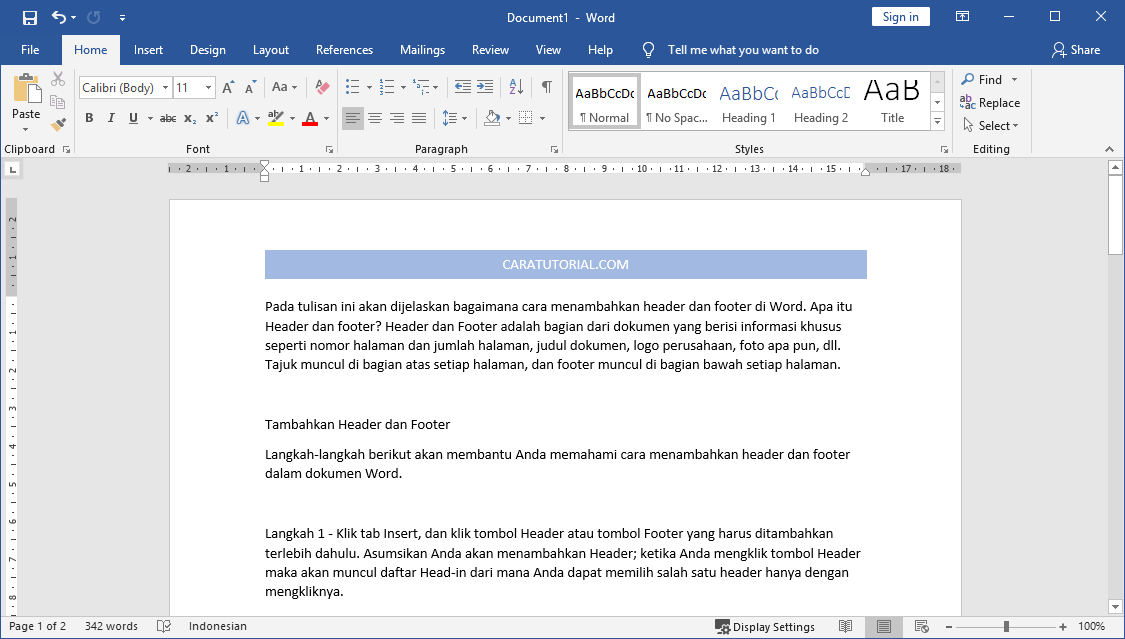Align the paragraph to the right
Image resolution: width=1125 pixels, height=639 pixels.
397,118
